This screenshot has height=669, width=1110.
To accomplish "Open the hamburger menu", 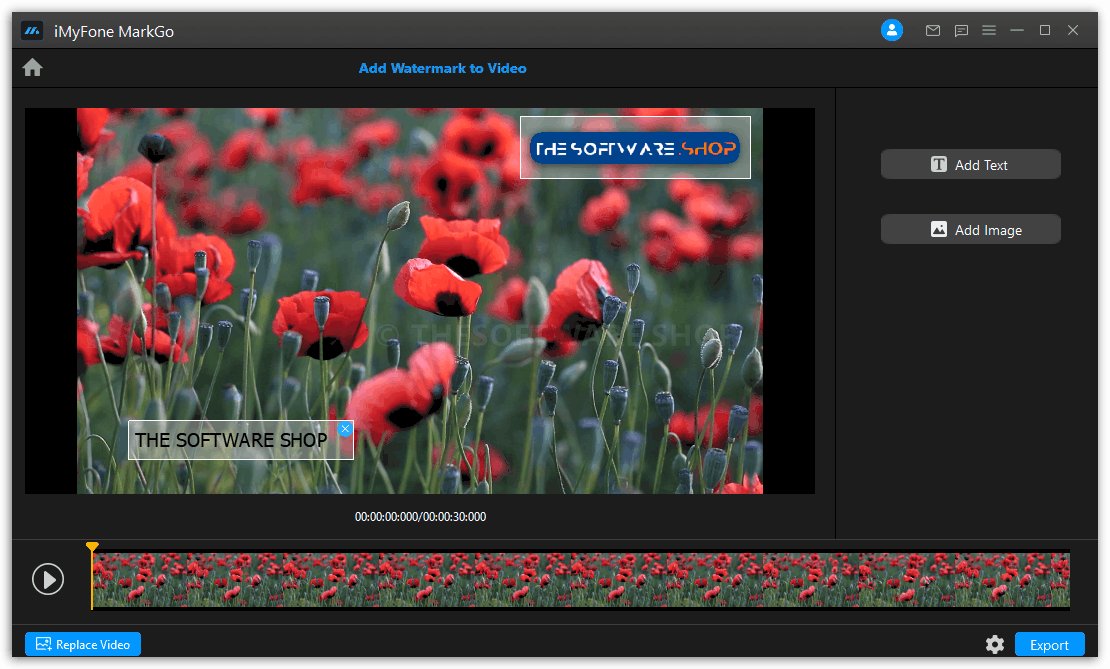I will click(x=989, y=30).
